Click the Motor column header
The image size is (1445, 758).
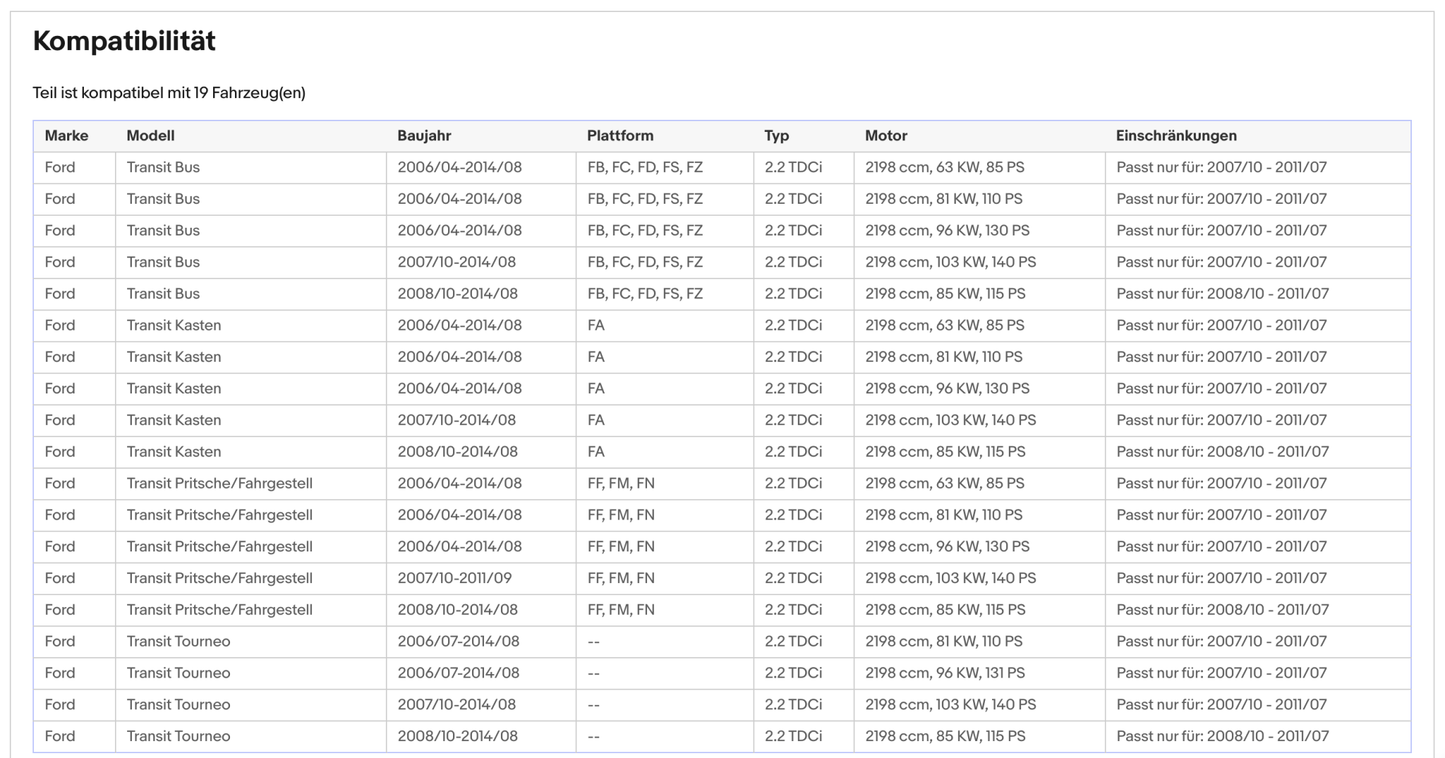tap(886, 136)
